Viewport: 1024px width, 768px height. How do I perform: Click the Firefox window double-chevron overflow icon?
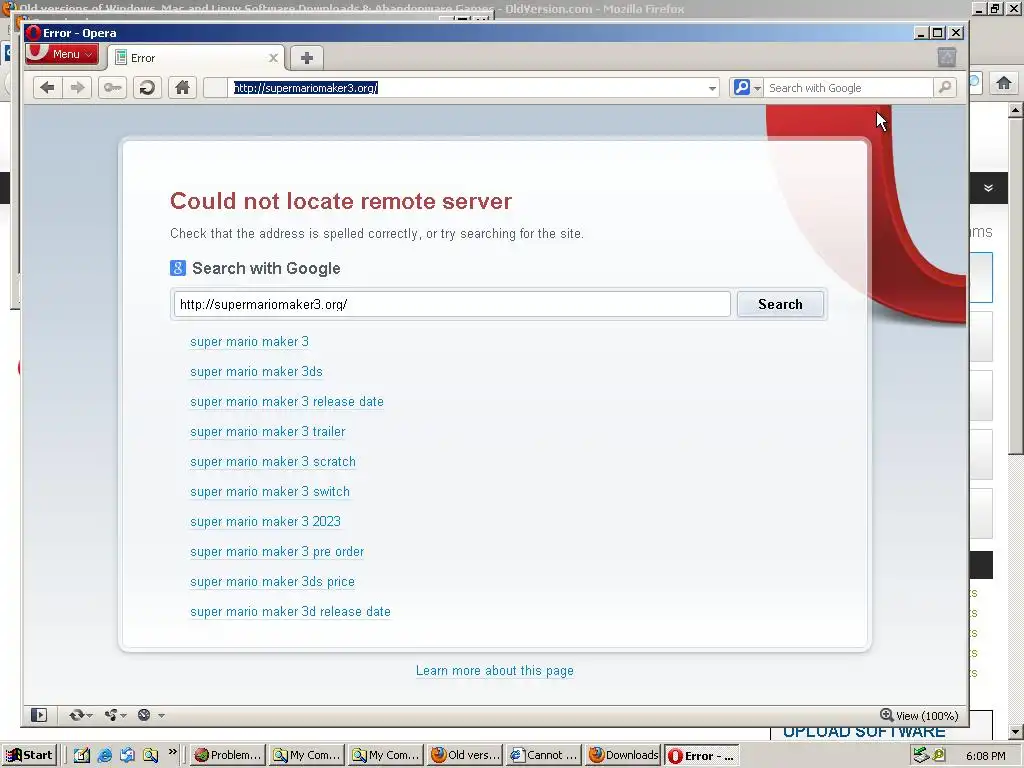coord(988,188)
